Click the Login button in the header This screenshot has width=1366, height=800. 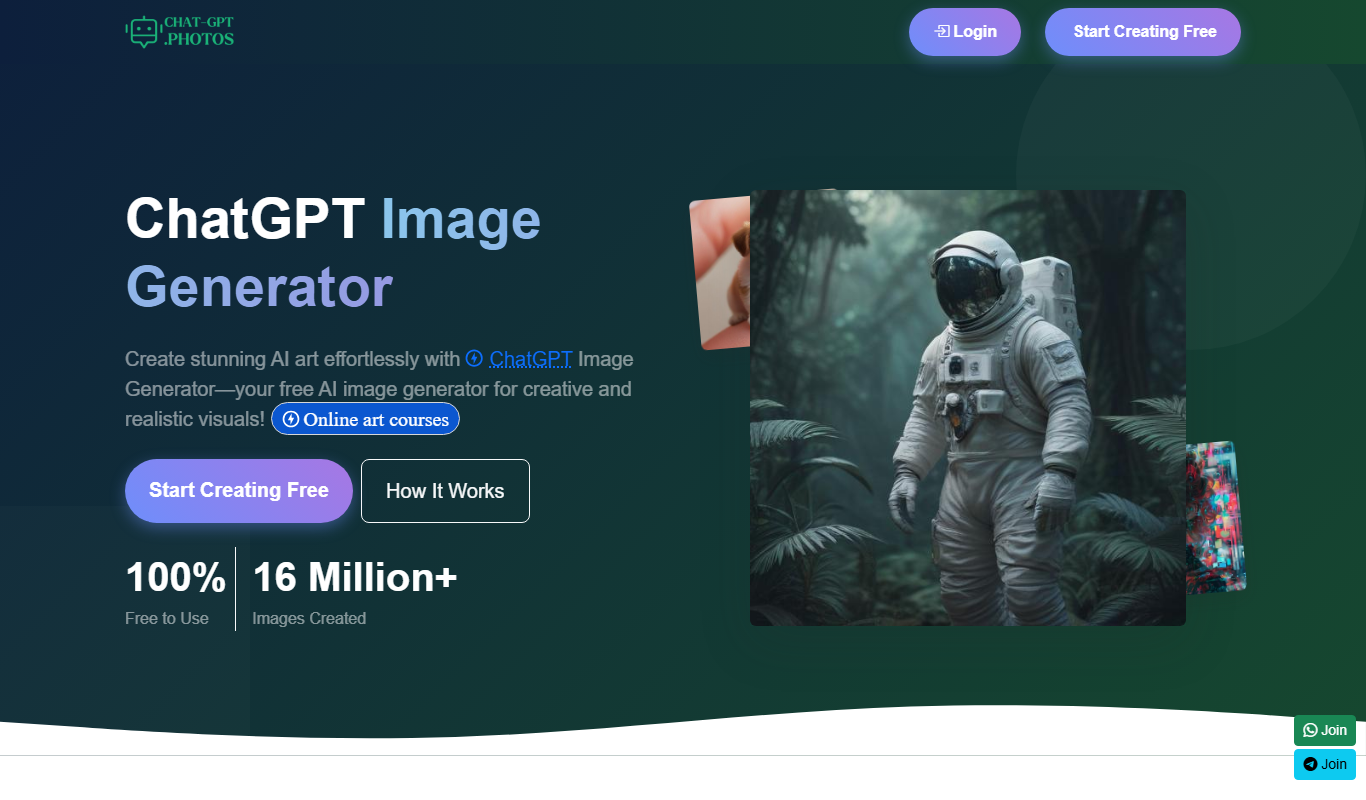[965, 32]
